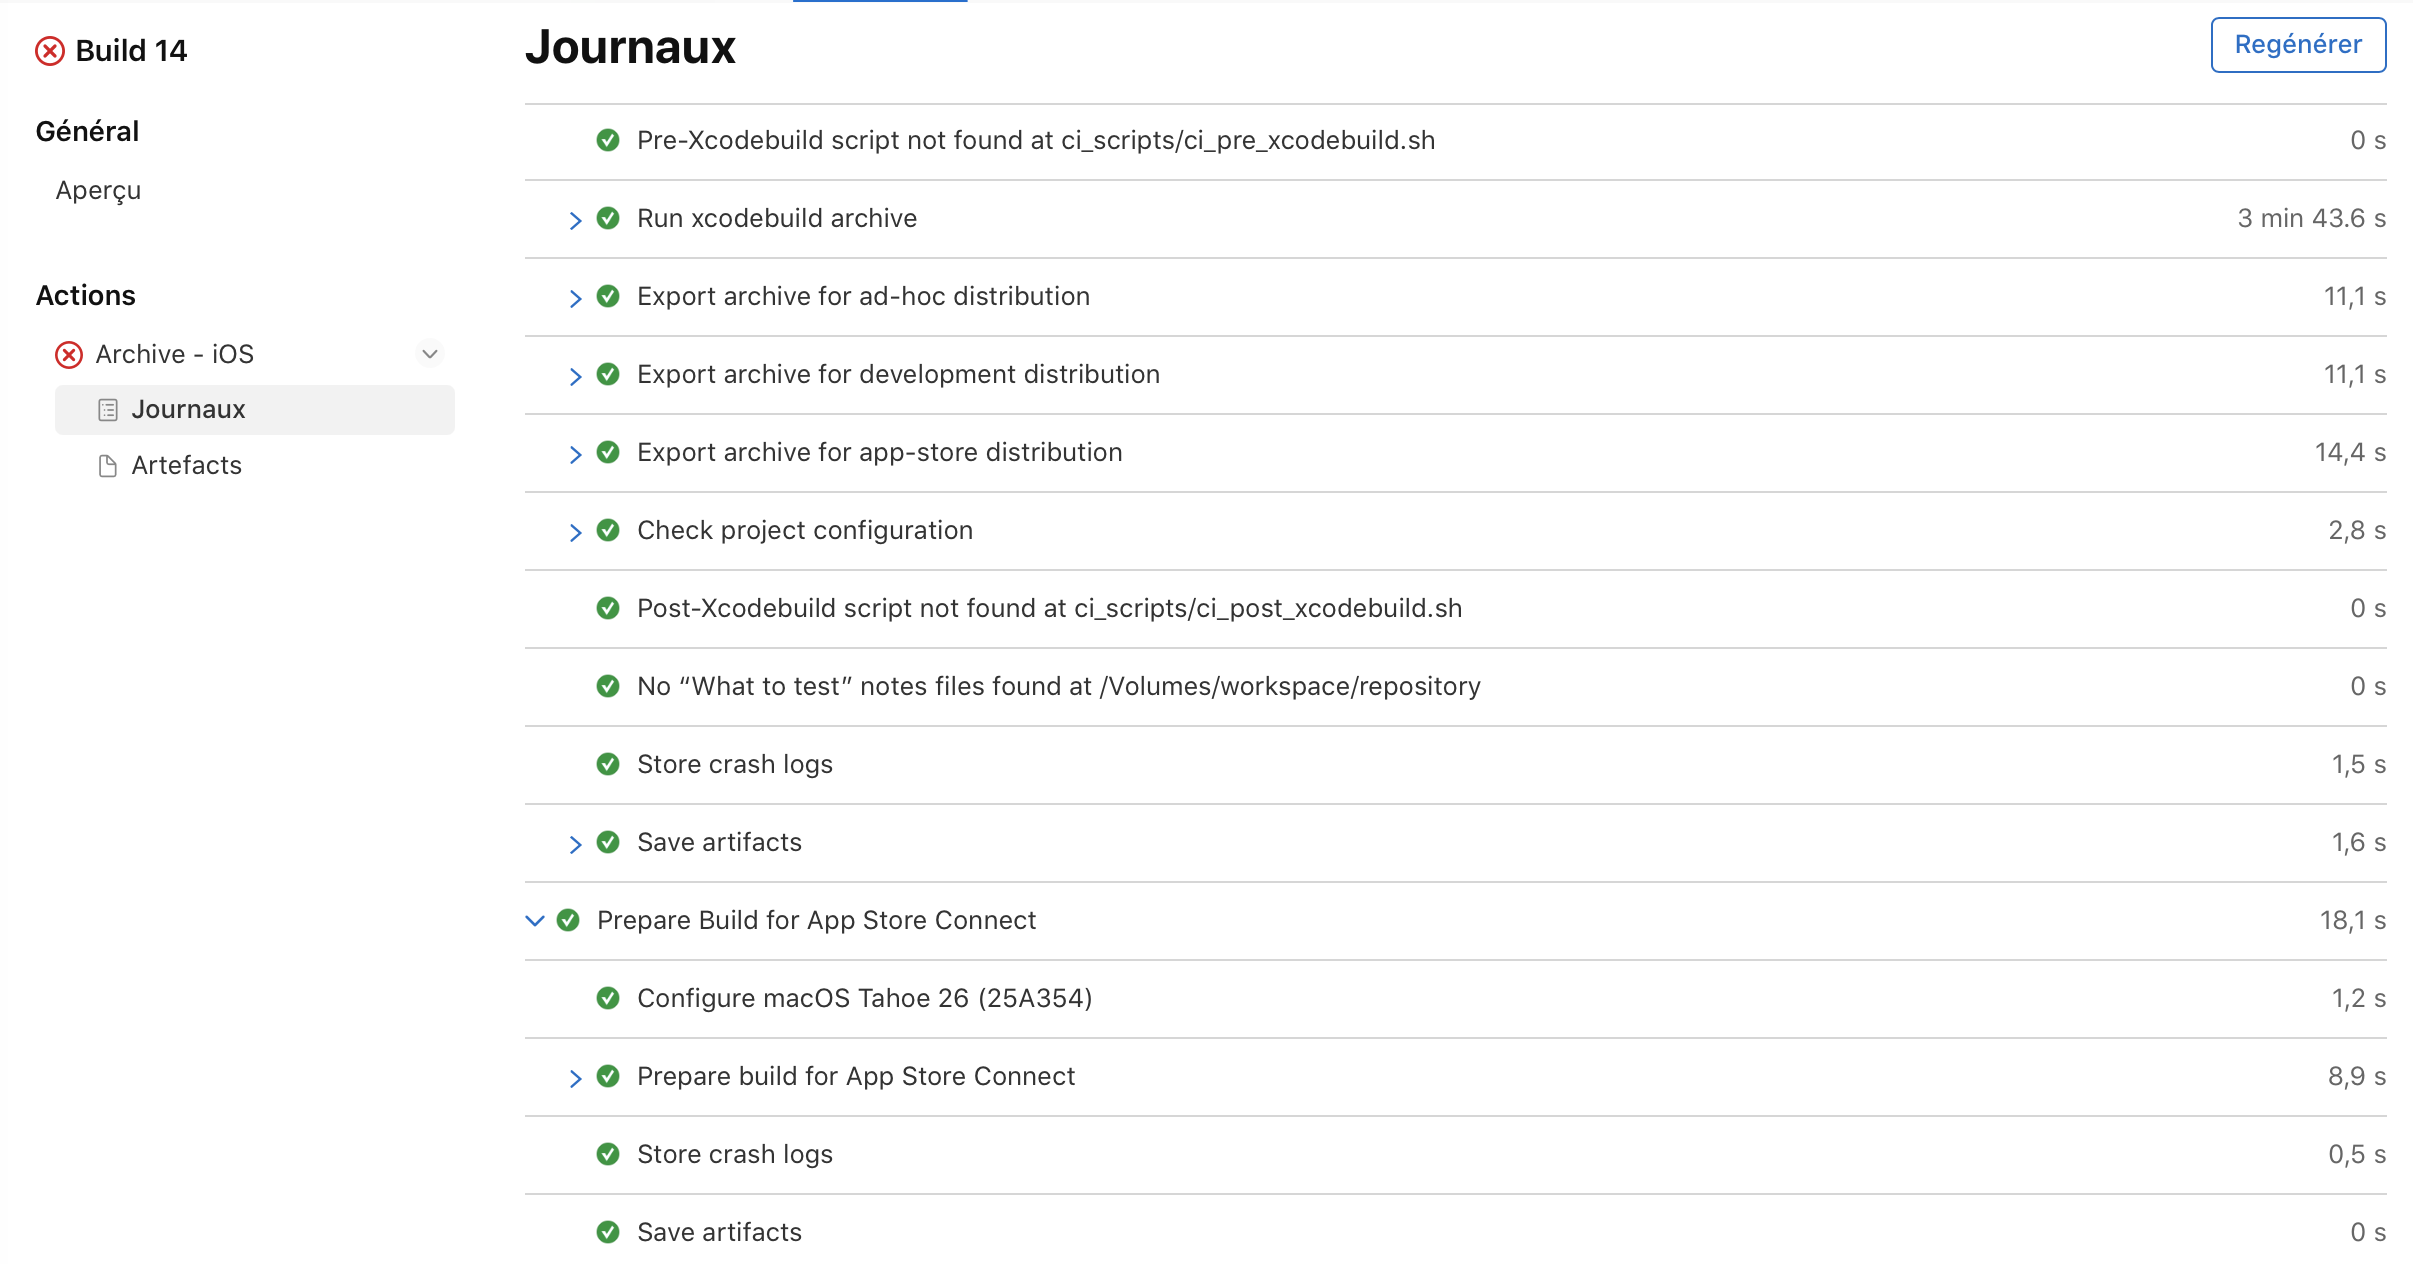The image size is (2413, 1264).
Task: Click green checkmark beside Check project configuration
Action: 608,530
